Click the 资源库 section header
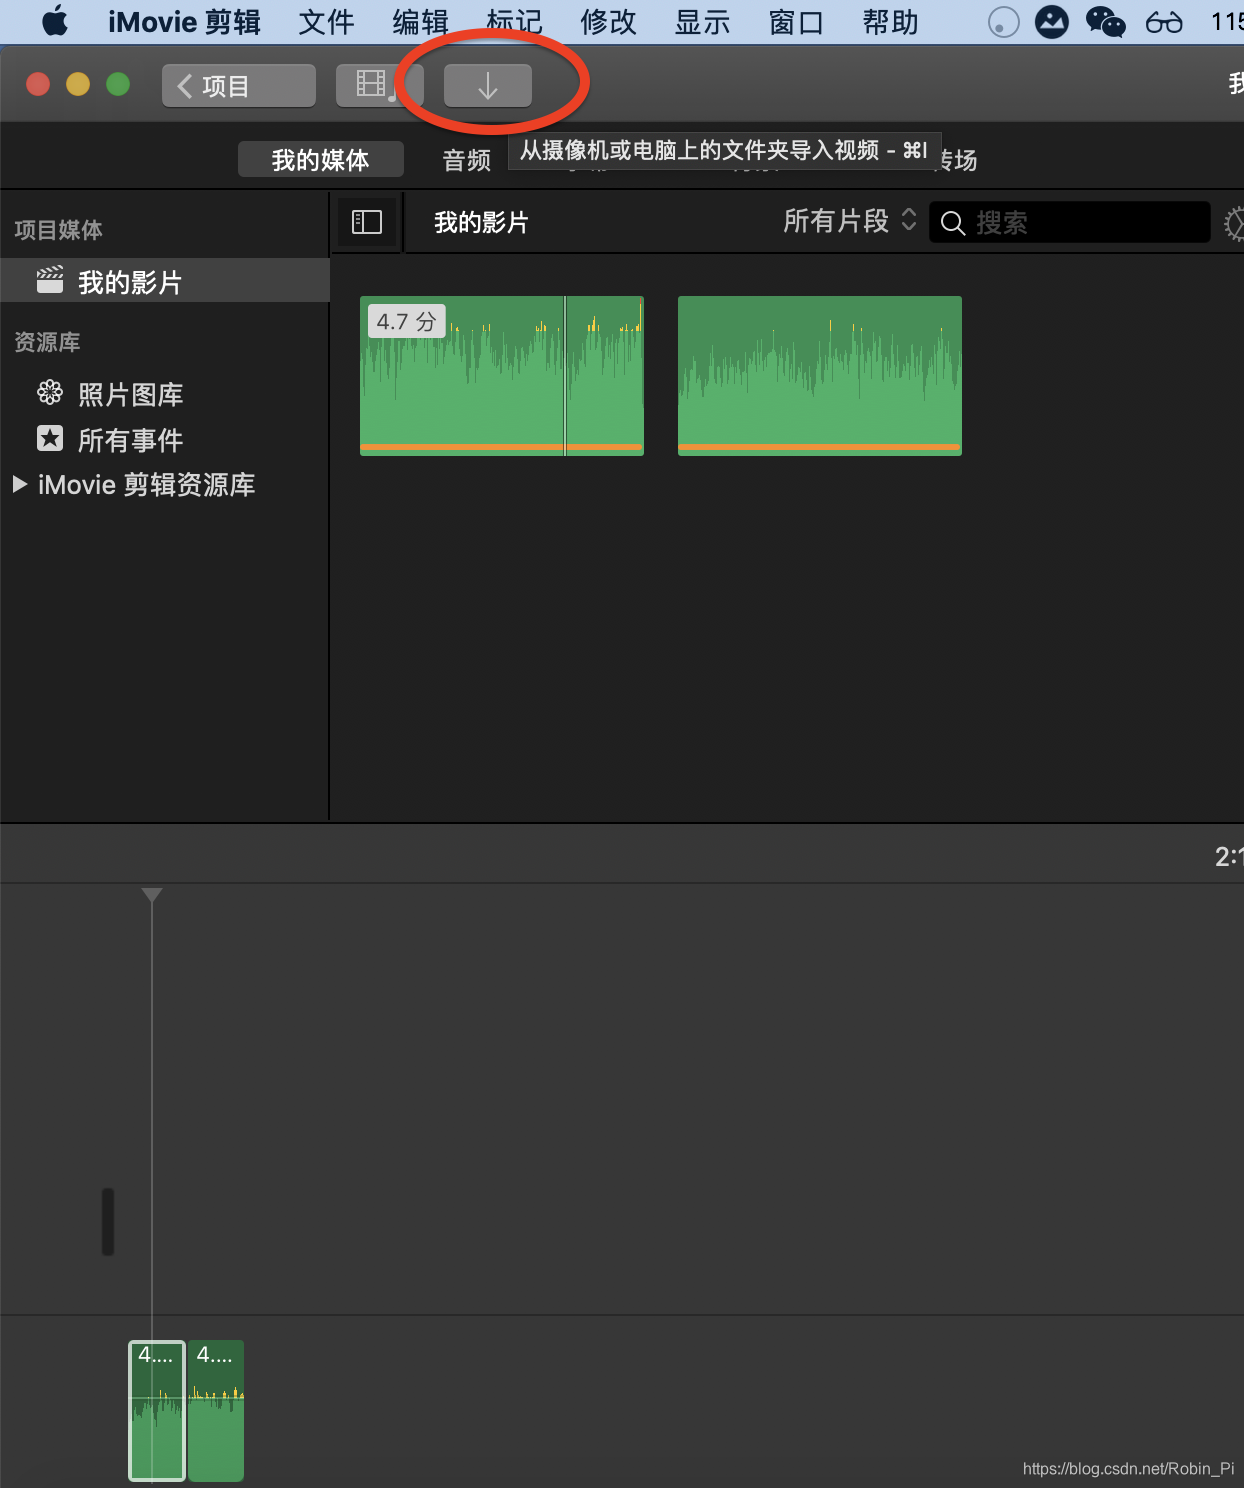The image size is (1244, 1488). [x=47, y=342]
